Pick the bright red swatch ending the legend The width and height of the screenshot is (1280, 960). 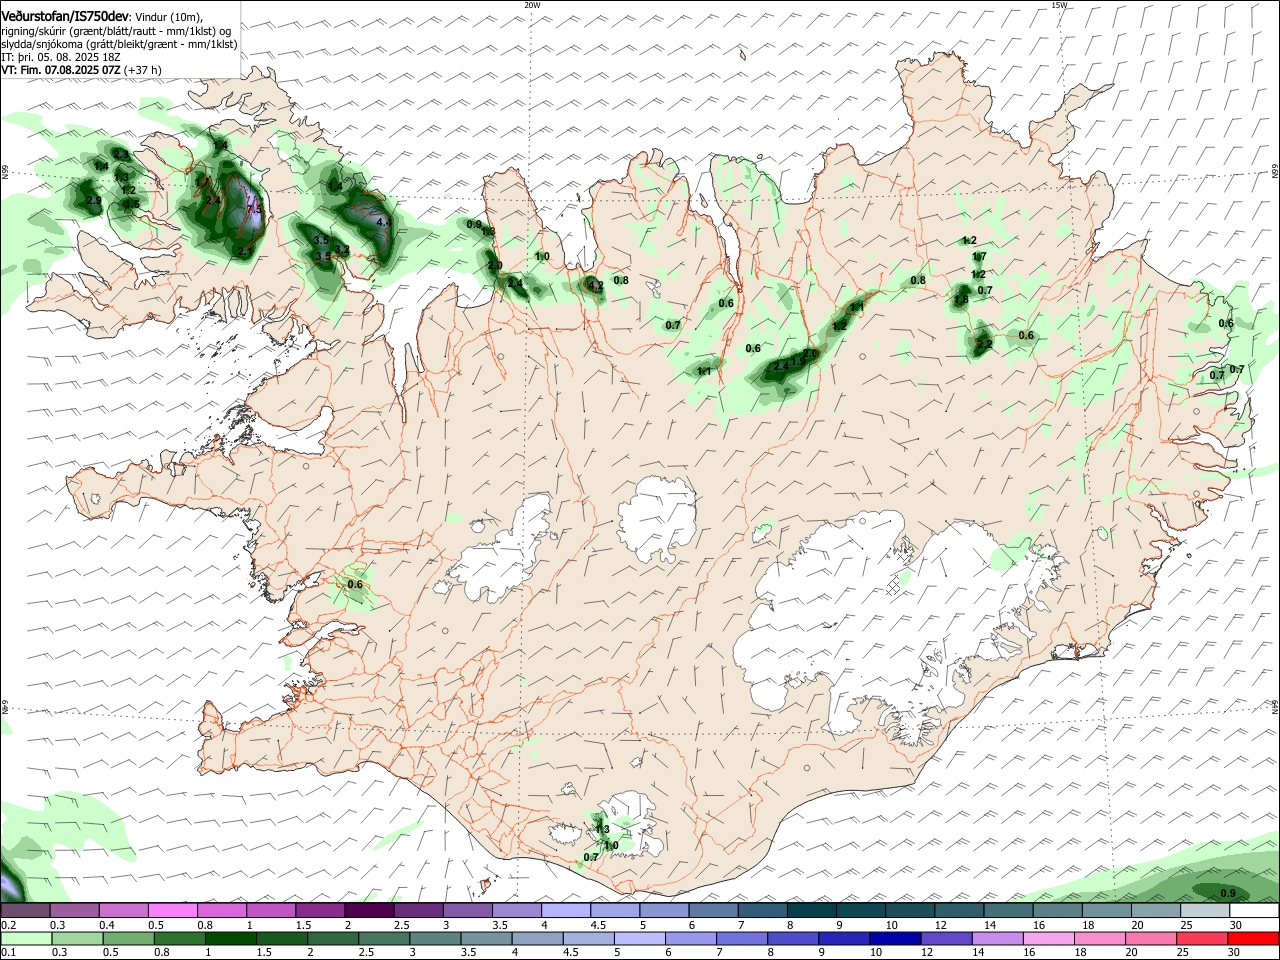[1254, 937]
